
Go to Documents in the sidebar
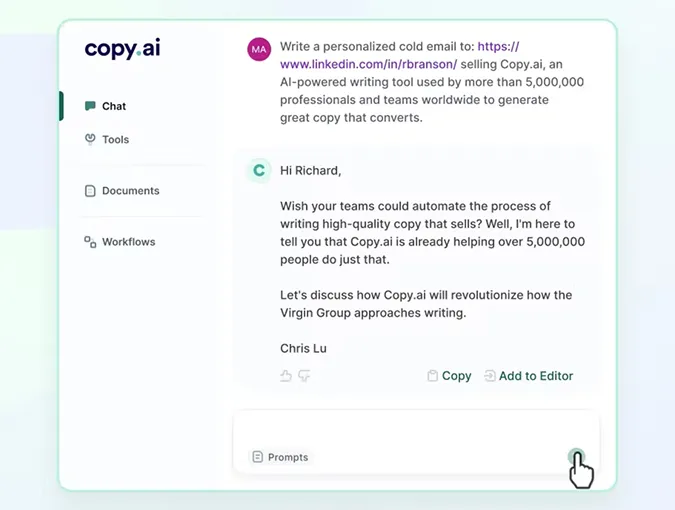tap(130, 191)
